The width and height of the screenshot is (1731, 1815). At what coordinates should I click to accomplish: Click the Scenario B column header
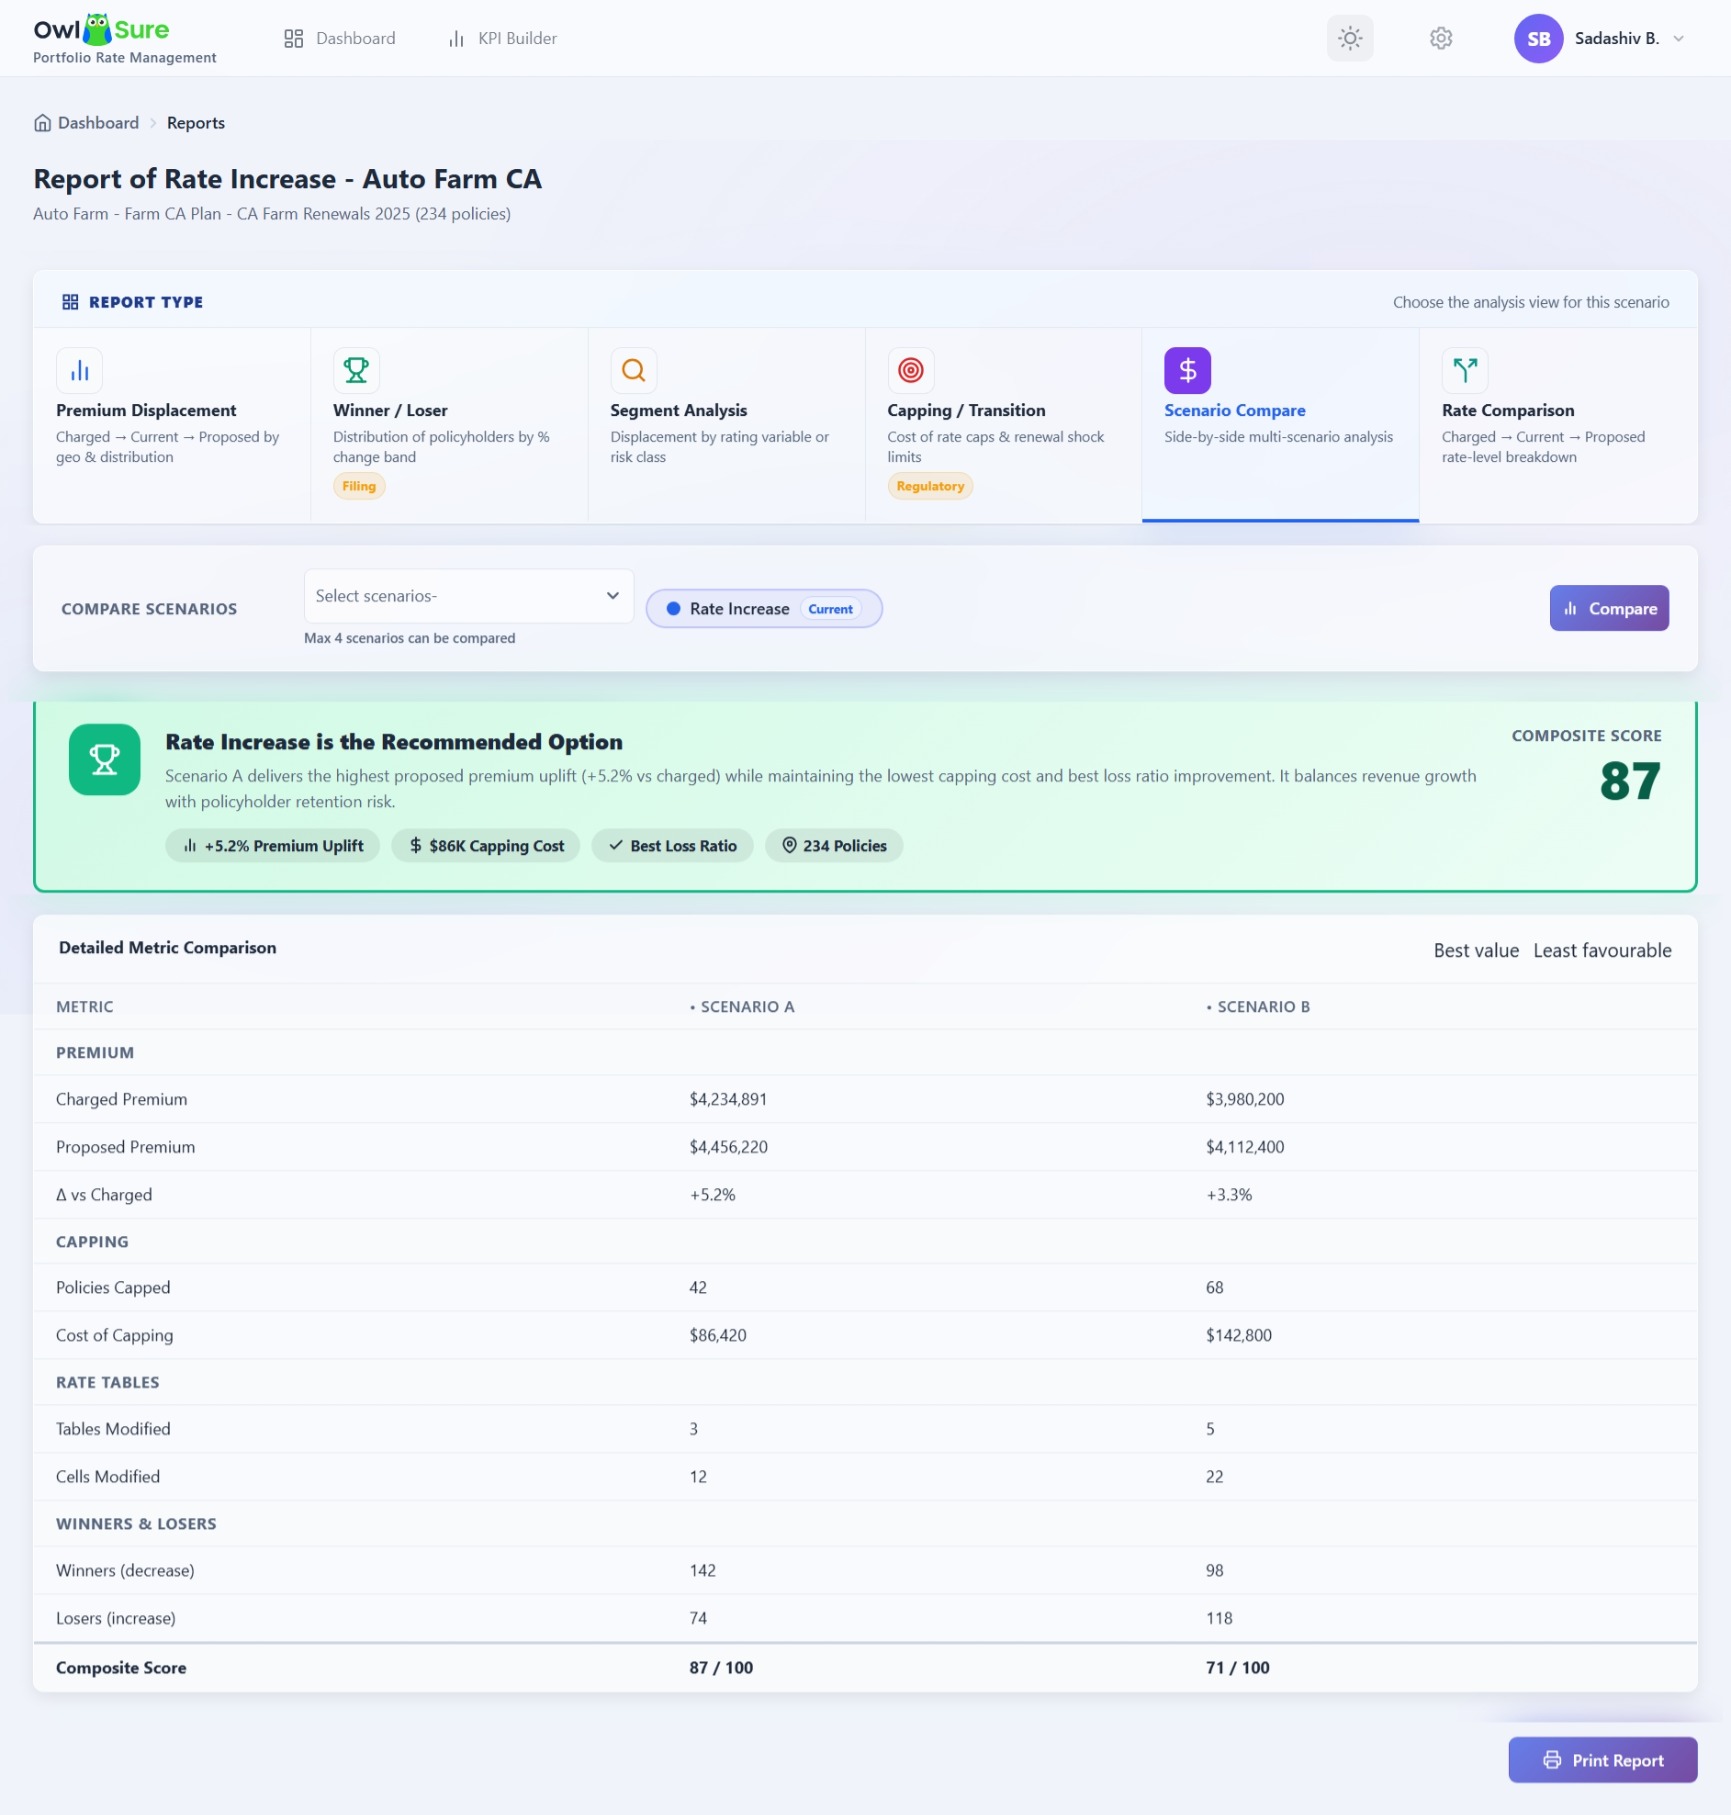coord(1258,1007)
